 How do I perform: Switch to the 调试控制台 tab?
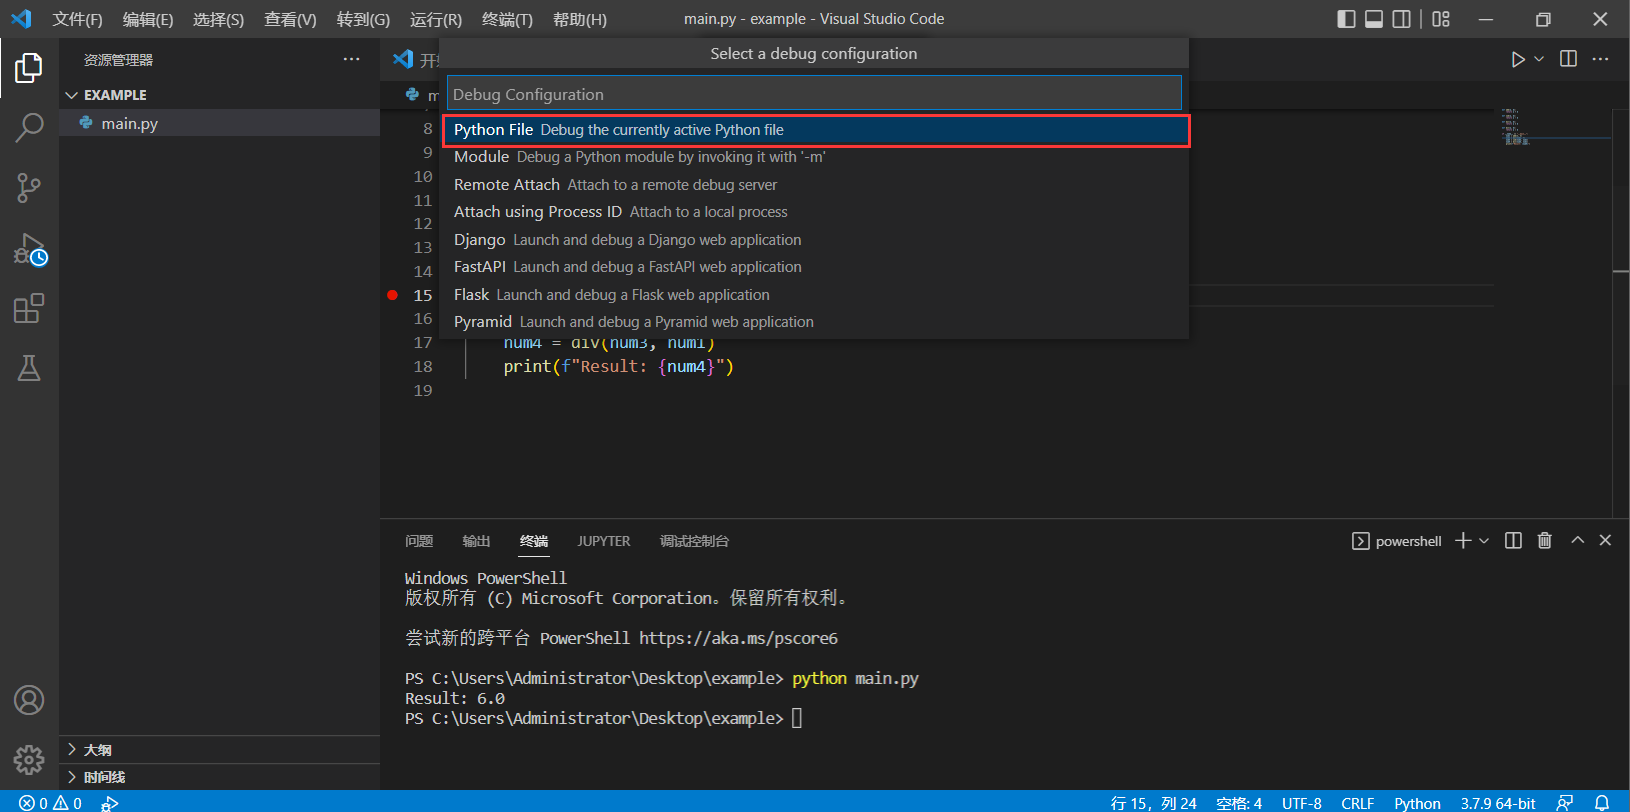pos(694,541)
